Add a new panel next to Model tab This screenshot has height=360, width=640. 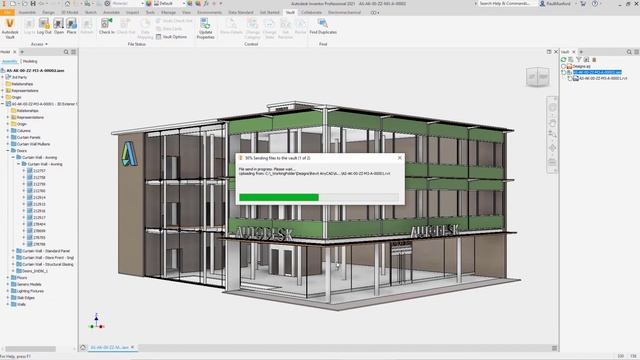(22, 52)
